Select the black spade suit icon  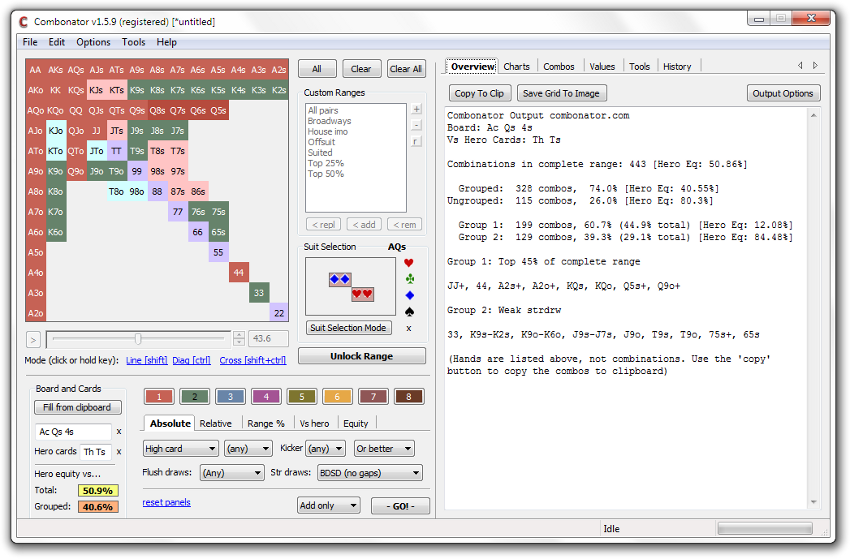[x=408, y=311]
